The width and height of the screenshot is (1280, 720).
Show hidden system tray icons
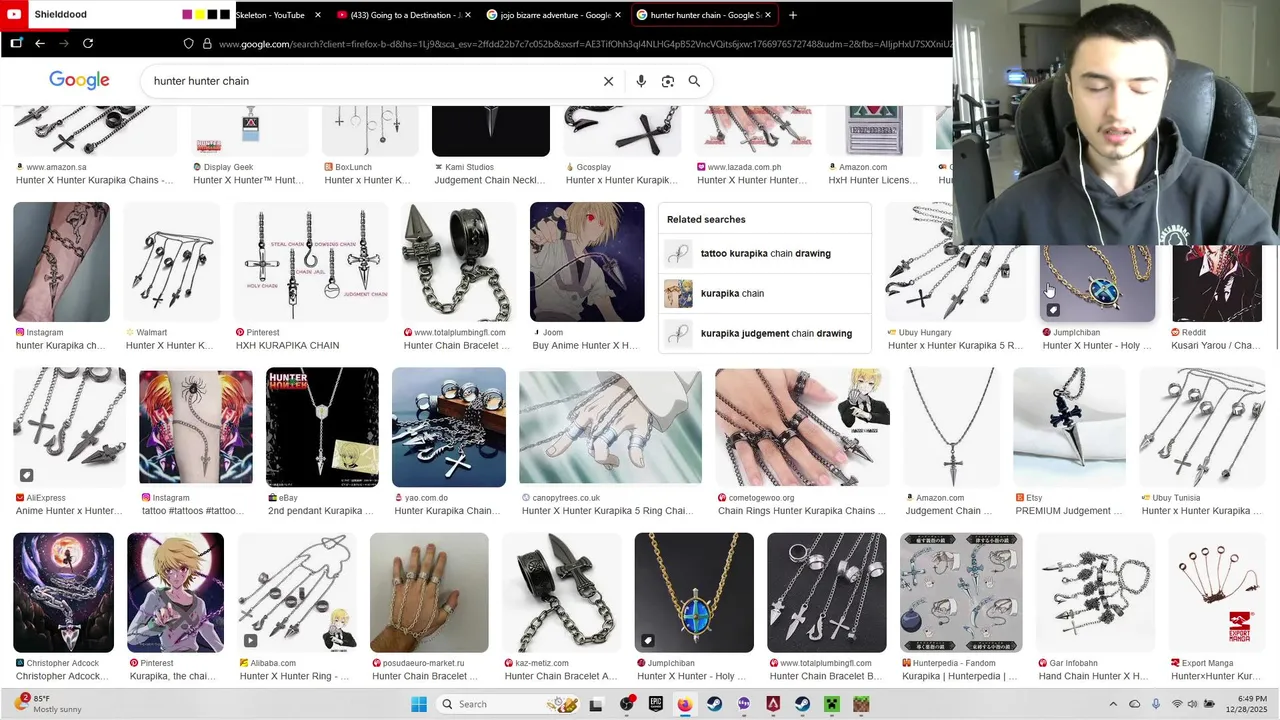click(x=1114, y=704)
